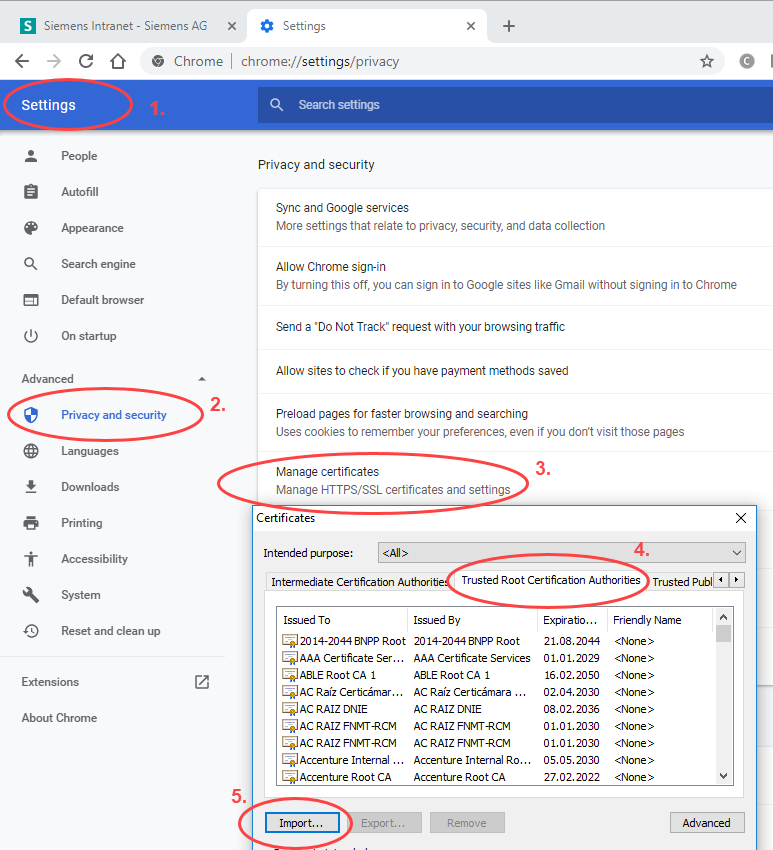The height and width of the screenshot is (850, 773).
Task: Select Intermediate Certification Authorities tab
Action: point(359,582)
